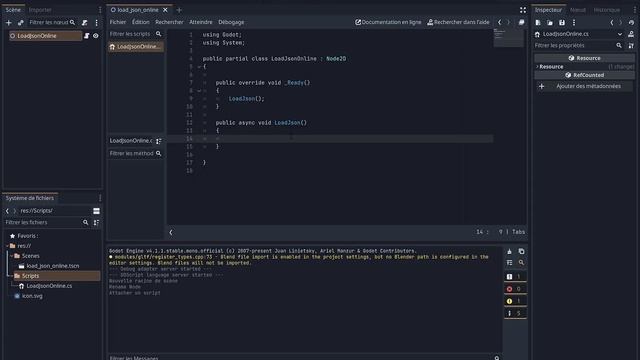Switch to the Historique tab
640x360 pixels.
click(x=607, y=10)
